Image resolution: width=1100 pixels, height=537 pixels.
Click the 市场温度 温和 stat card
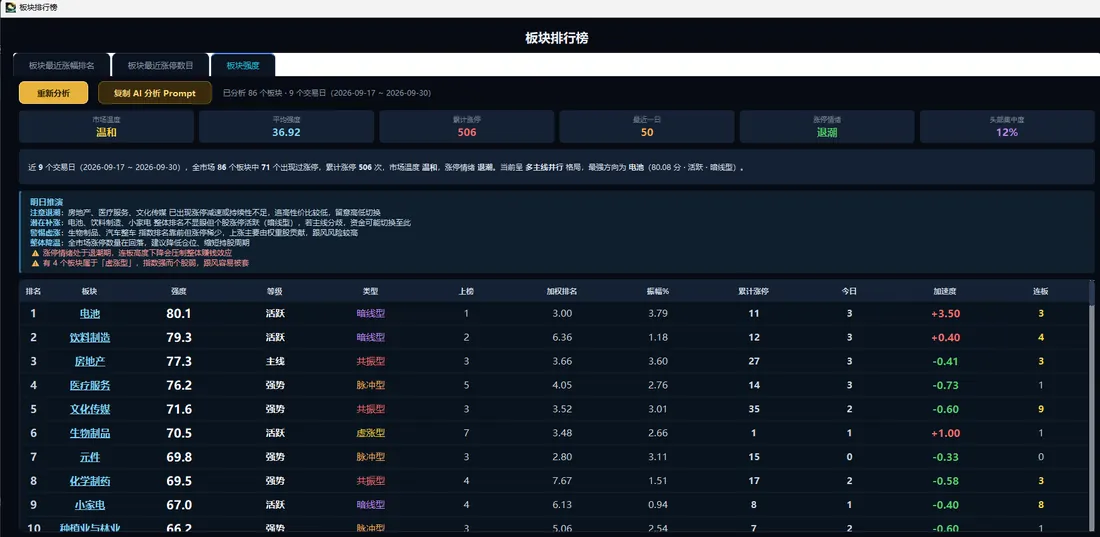click(106, 126)
